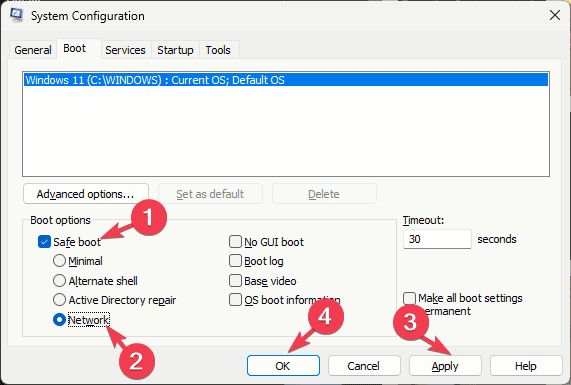Switch to the General tab
571x385 pixels.
33,50
